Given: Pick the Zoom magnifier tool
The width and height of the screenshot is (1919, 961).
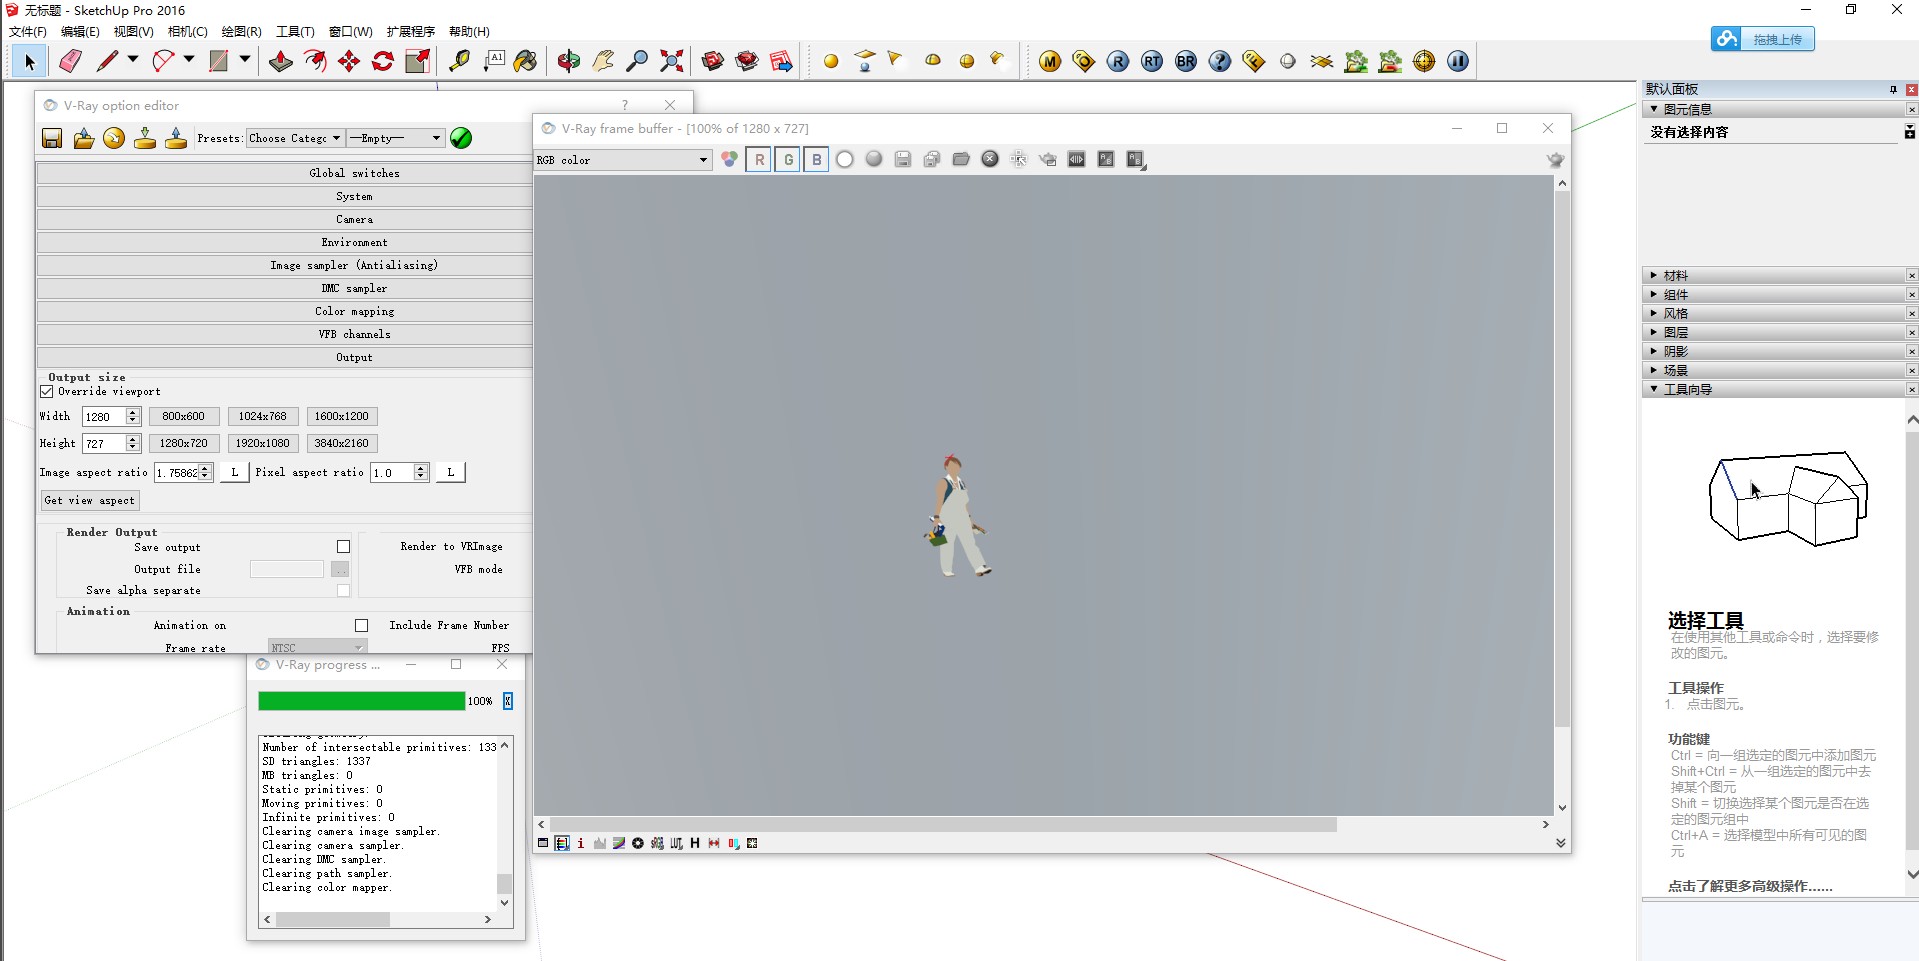Looking at the screenshot, I should [637, 62].
